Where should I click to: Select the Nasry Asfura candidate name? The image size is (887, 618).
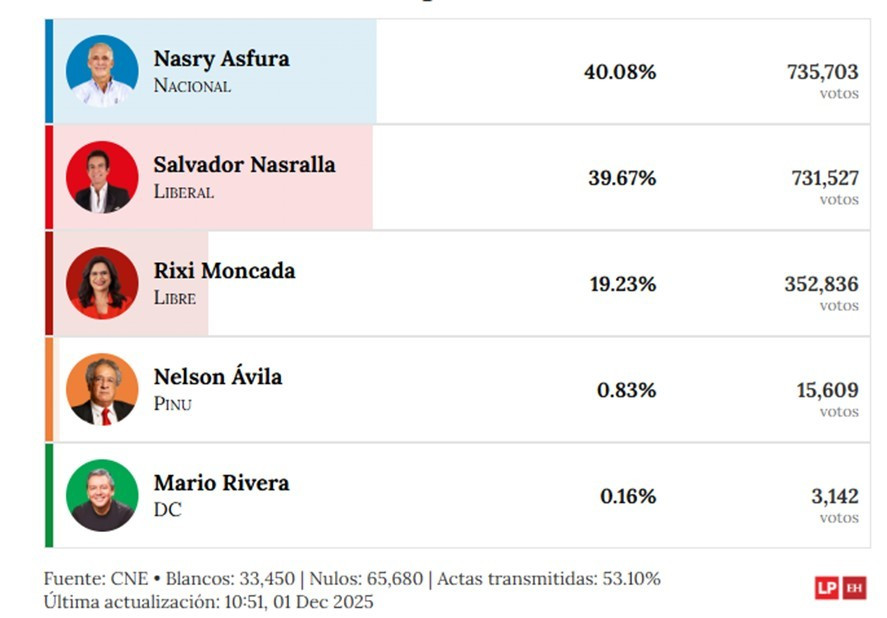(221, 59)
